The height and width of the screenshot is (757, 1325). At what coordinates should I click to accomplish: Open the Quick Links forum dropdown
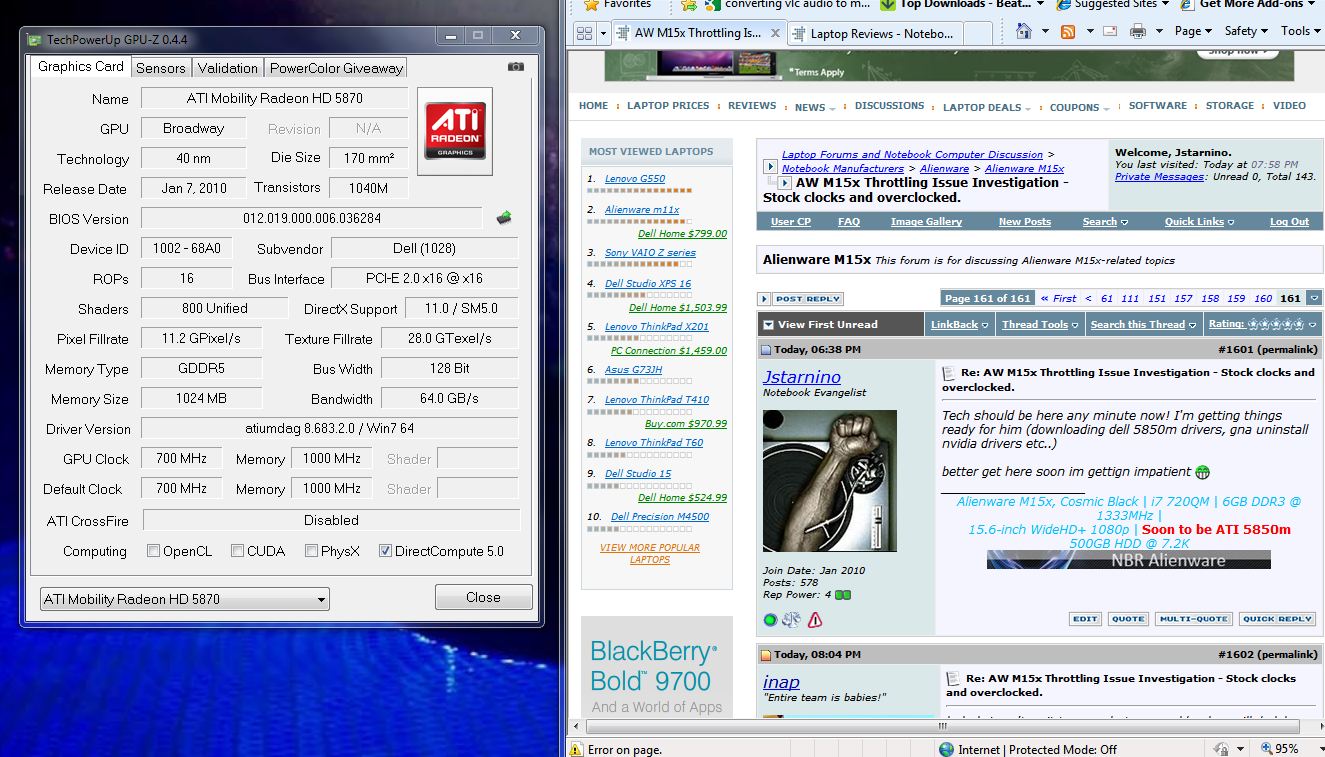(1199, 222)
